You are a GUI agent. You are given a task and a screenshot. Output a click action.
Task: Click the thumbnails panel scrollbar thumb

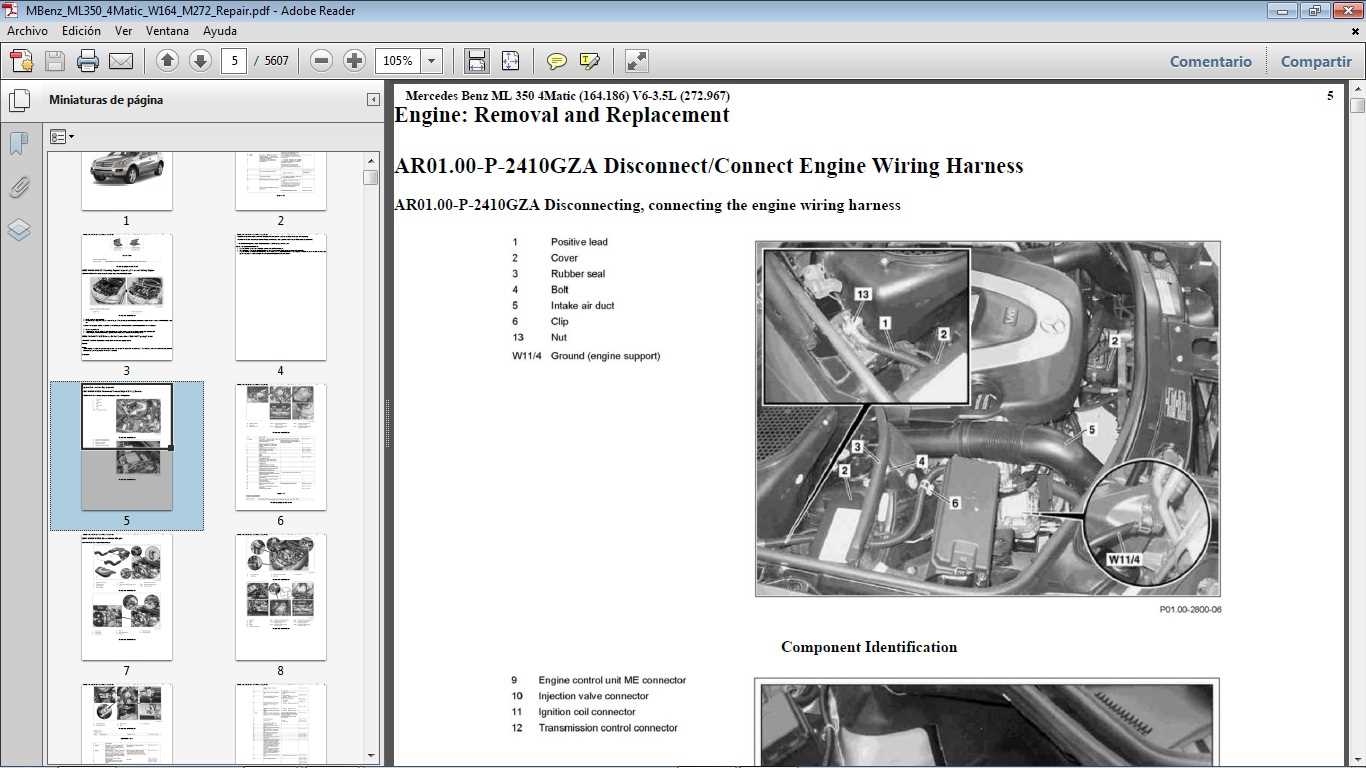tap(371, 177)
